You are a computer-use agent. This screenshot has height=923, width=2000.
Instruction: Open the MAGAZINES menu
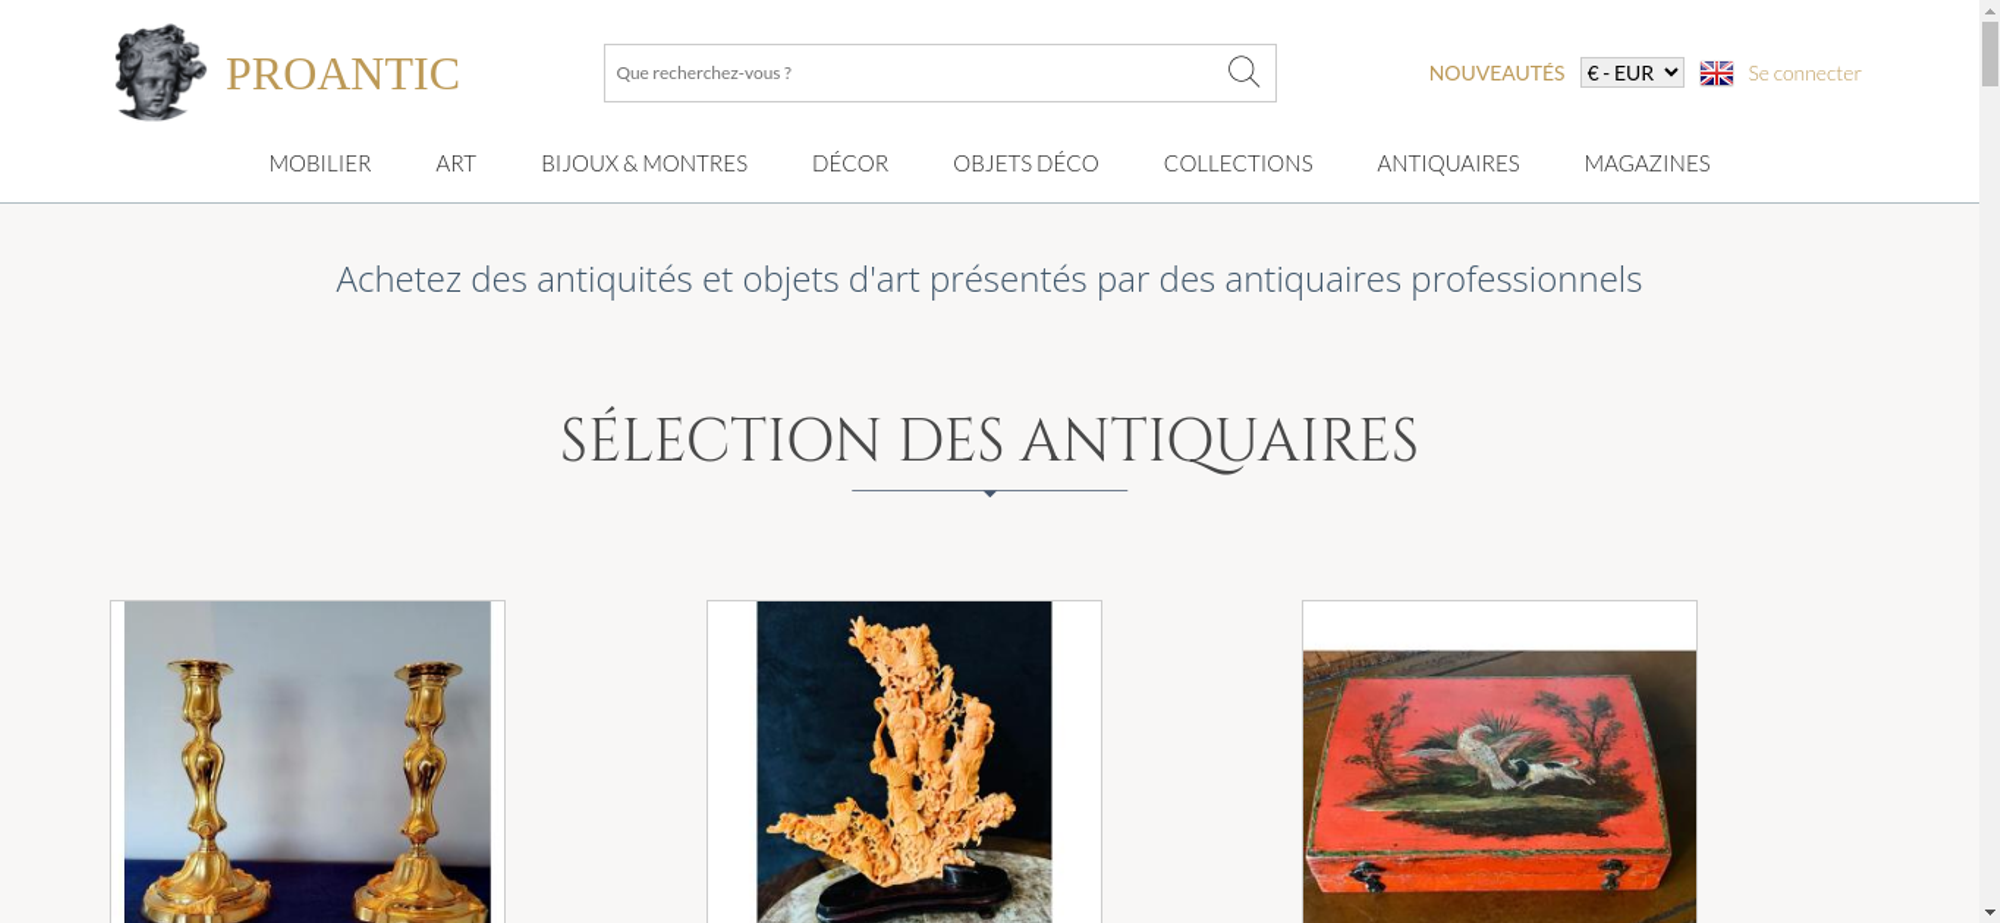coord(1647,163)
